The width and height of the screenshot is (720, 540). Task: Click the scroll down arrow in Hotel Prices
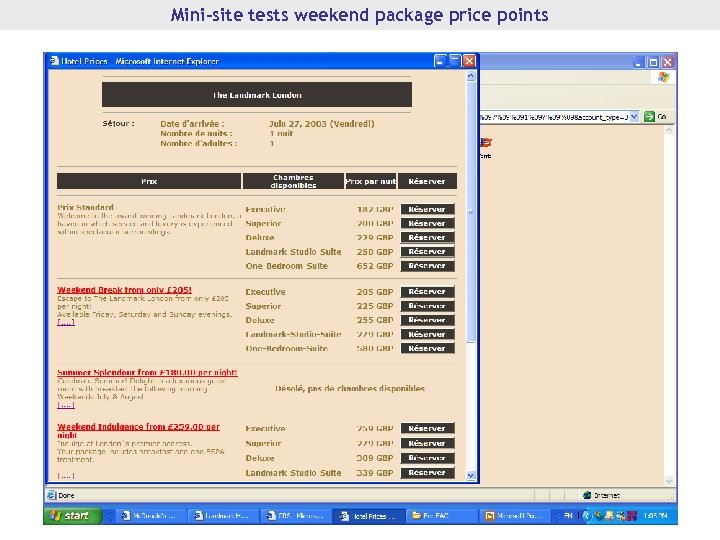[471, 476]
